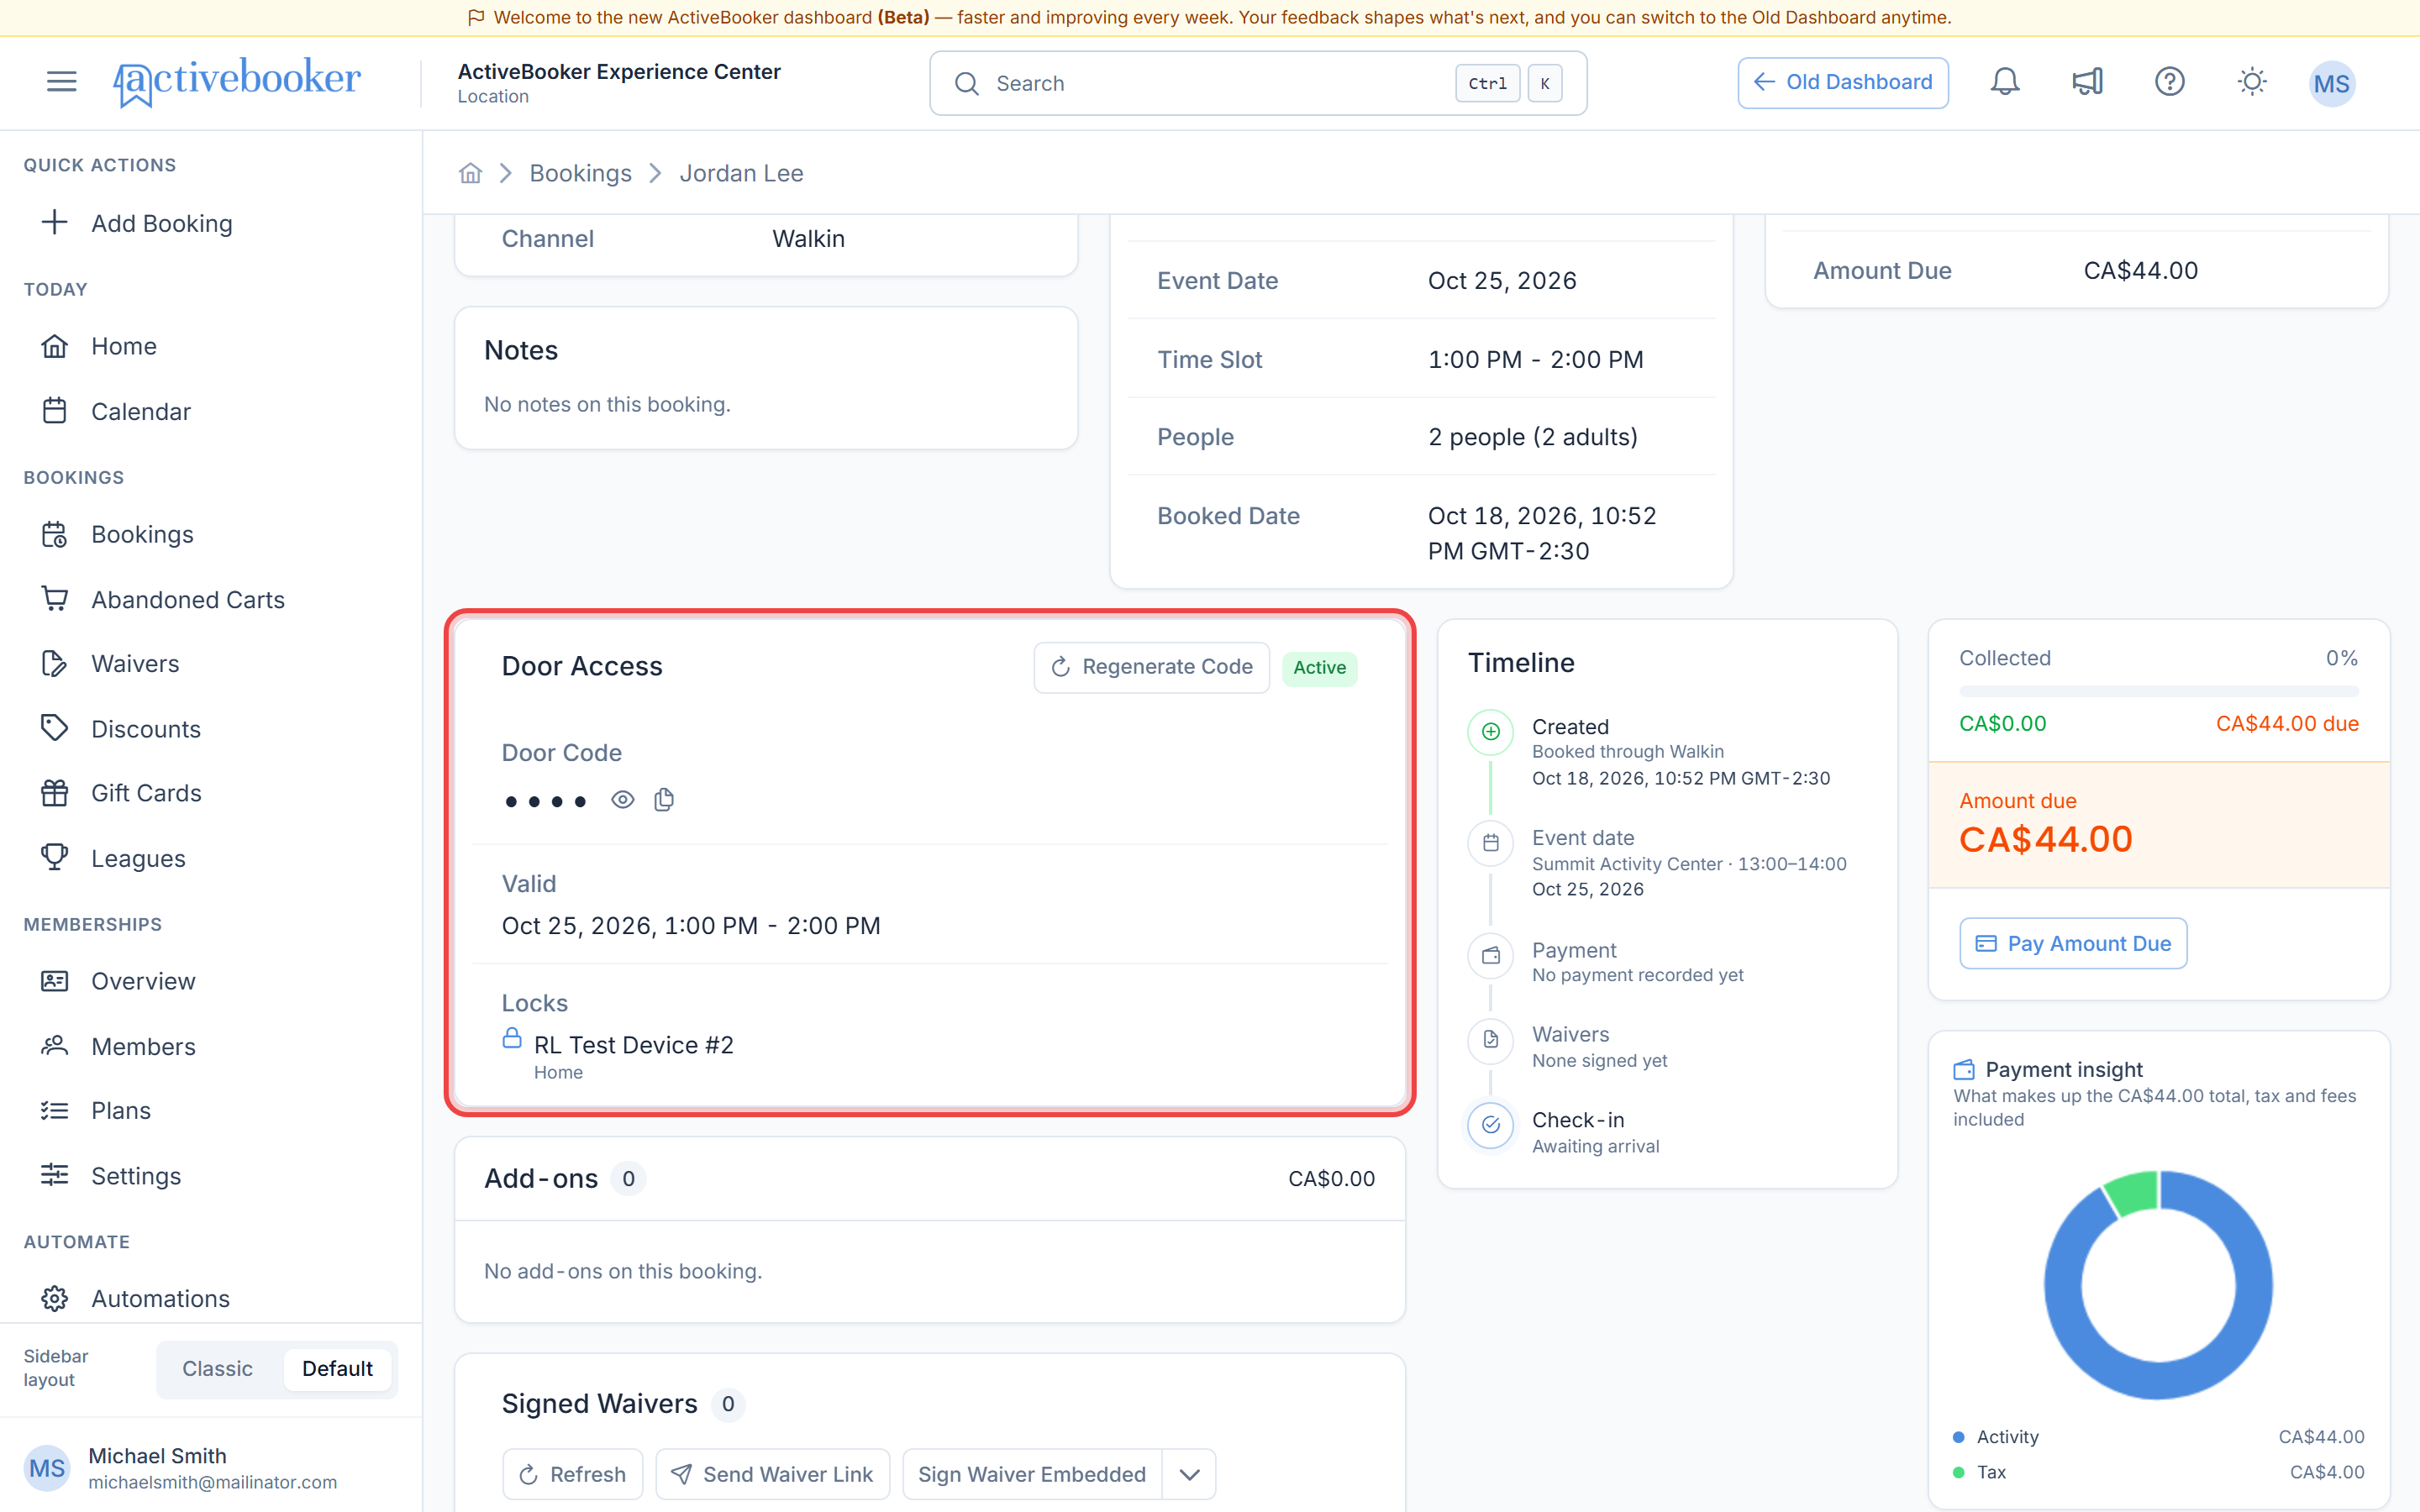Click the Refresh signed waivers button
2420x1512 pixels.
click(572, 1474)
